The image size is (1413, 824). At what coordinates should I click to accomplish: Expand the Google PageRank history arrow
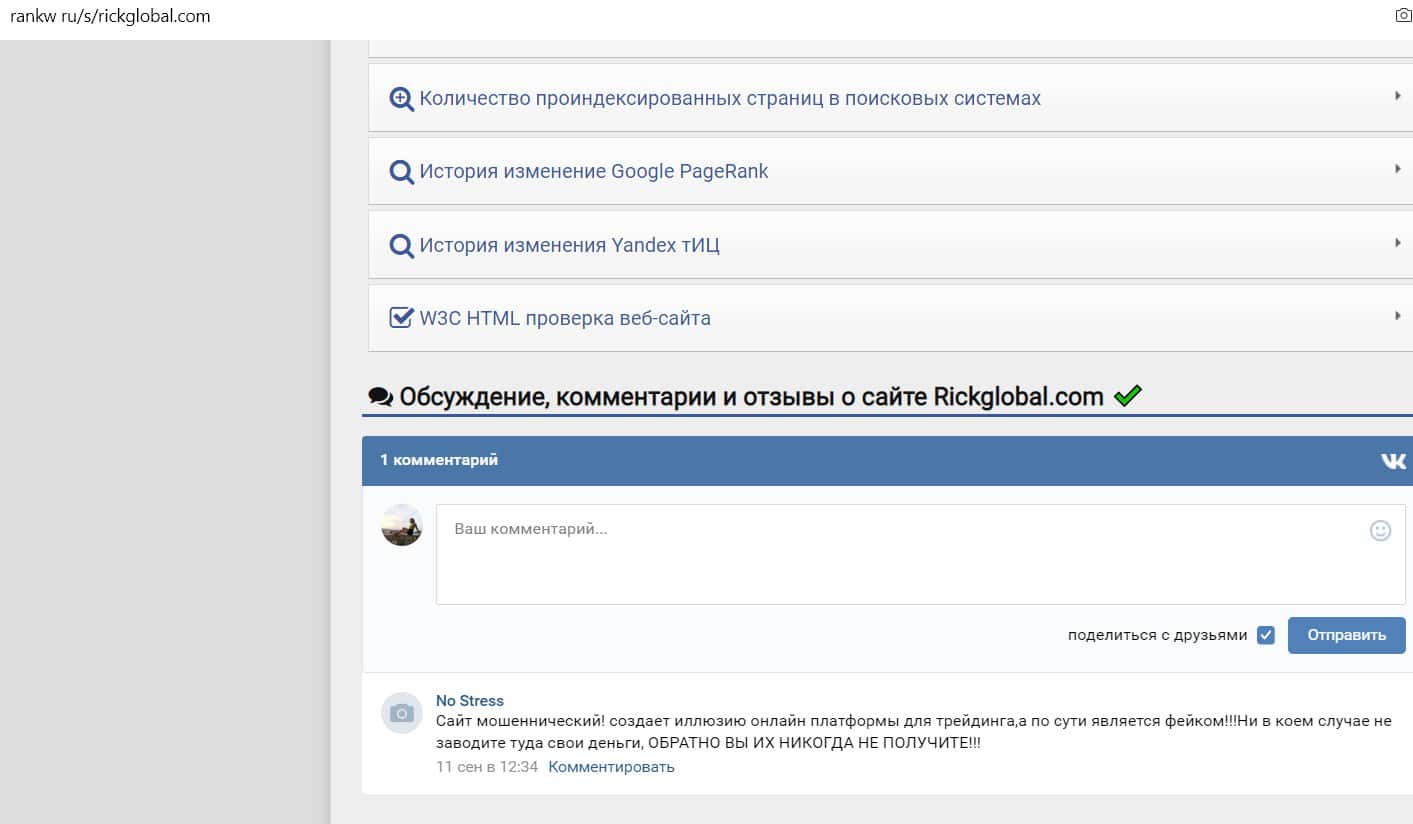coord(1397,169)
